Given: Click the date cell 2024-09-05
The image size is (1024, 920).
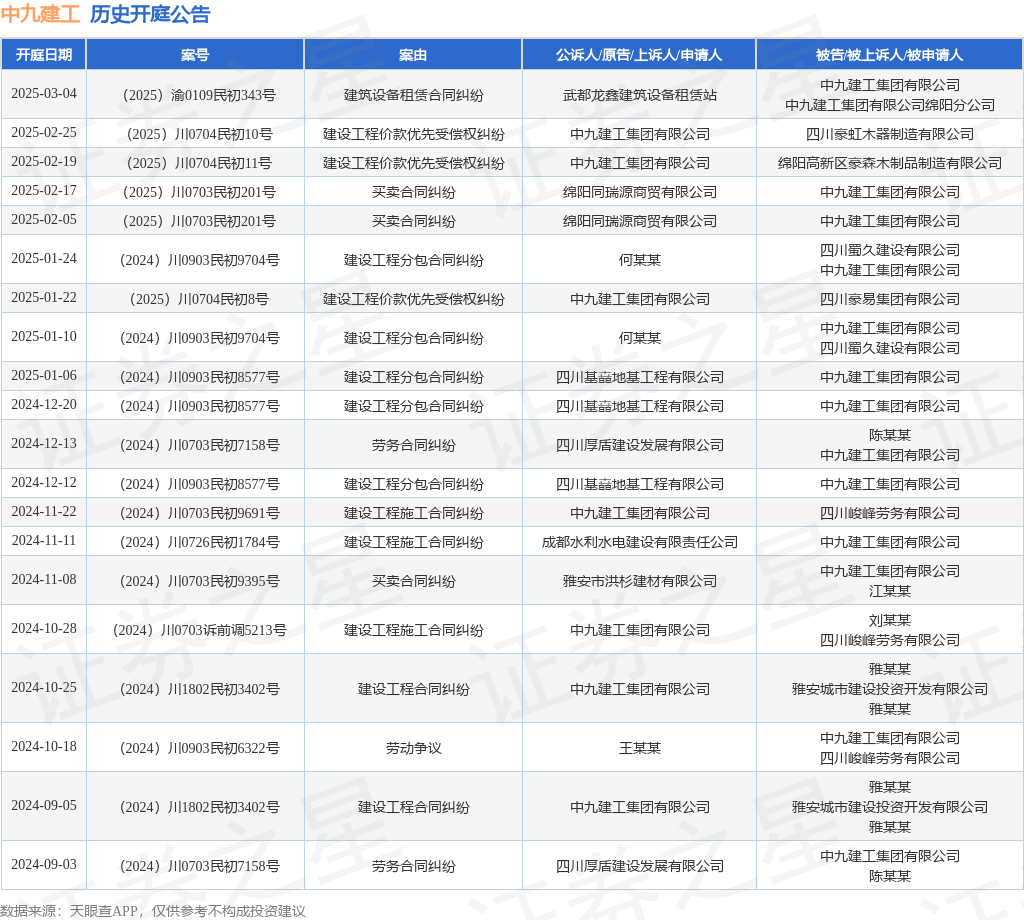Looking at the screenshot, I should click(x=44, y=806).
